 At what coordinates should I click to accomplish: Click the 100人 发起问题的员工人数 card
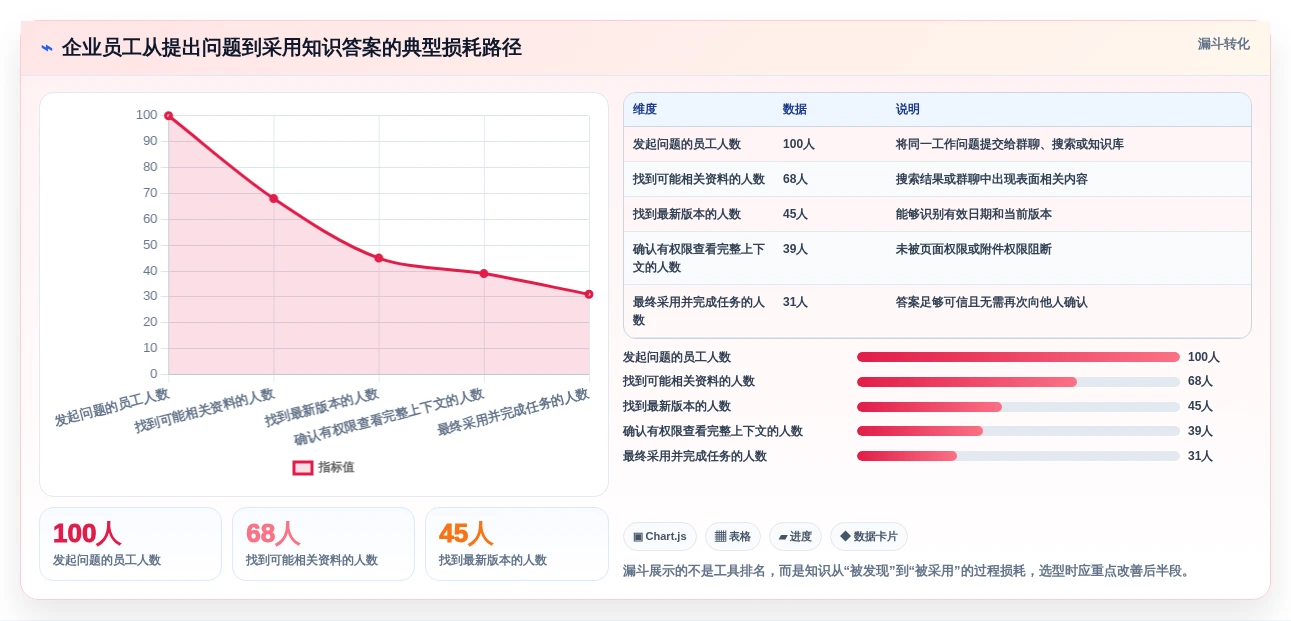click(130, 544)
